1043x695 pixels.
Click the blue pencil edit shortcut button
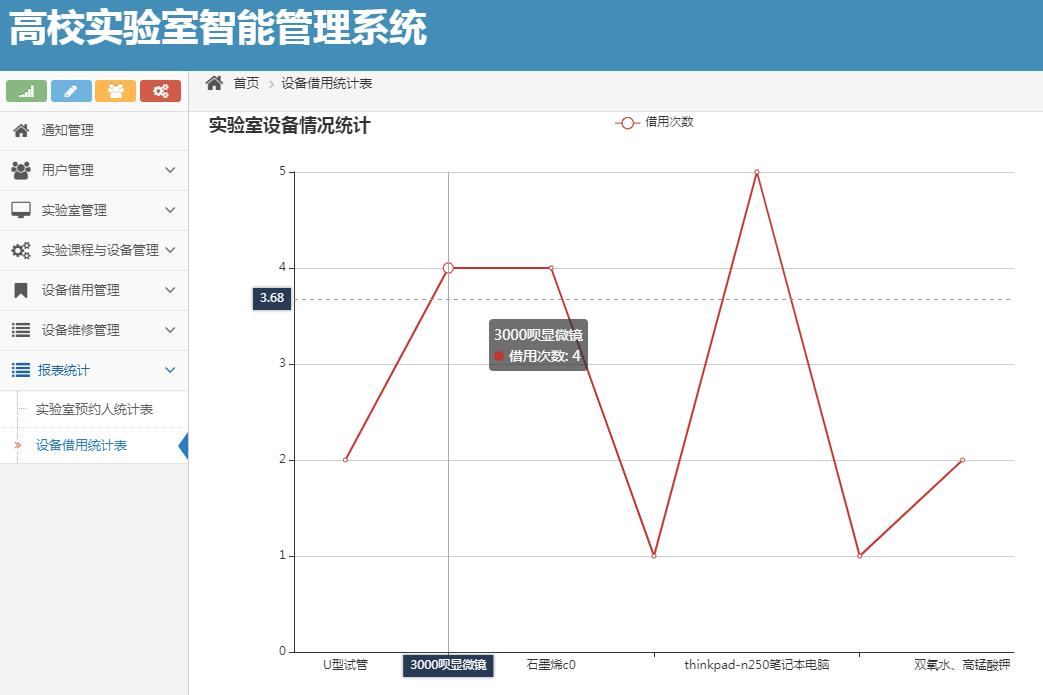coord(71,91)
